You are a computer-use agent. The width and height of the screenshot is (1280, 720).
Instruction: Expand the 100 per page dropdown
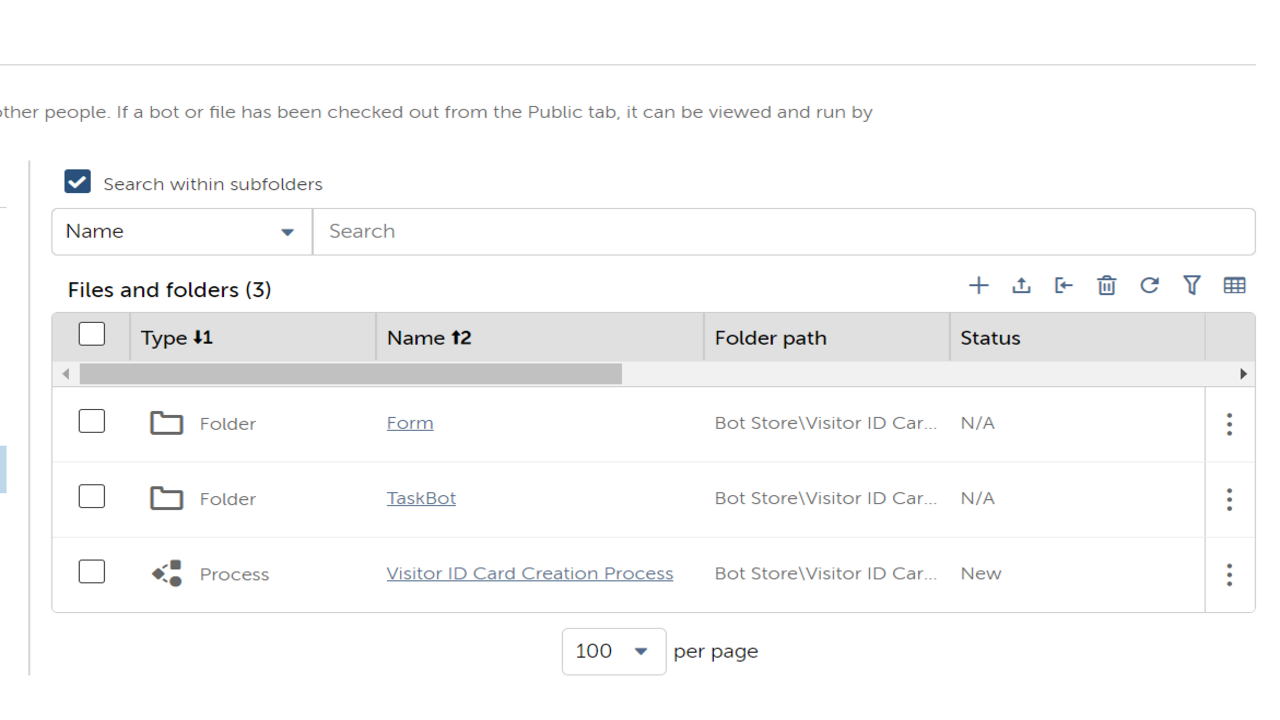pyautogui.click(x=613, y=652)
